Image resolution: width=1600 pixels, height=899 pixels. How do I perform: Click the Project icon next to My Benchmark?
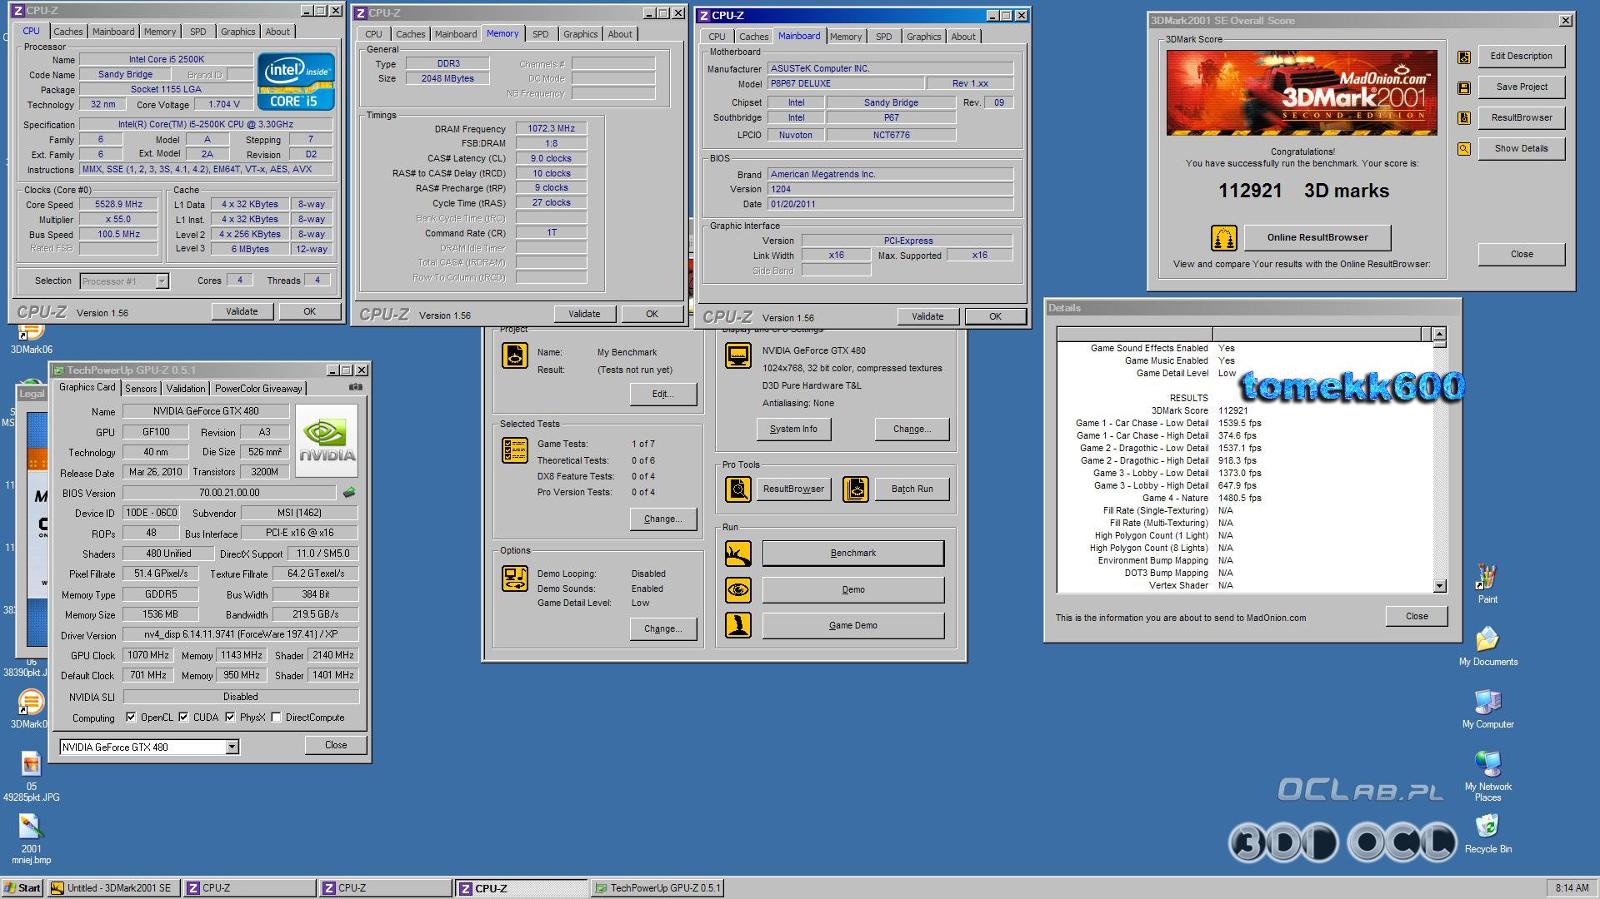tap(515, 355)
